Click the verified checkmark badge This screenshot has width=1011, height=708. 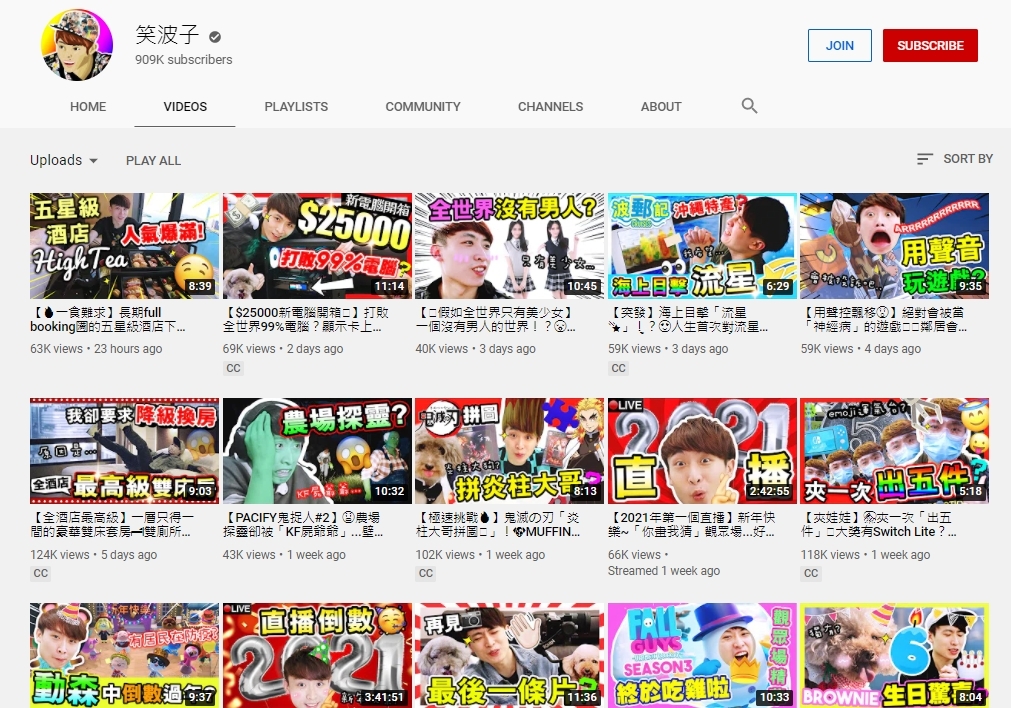click(x=215, y=37)
